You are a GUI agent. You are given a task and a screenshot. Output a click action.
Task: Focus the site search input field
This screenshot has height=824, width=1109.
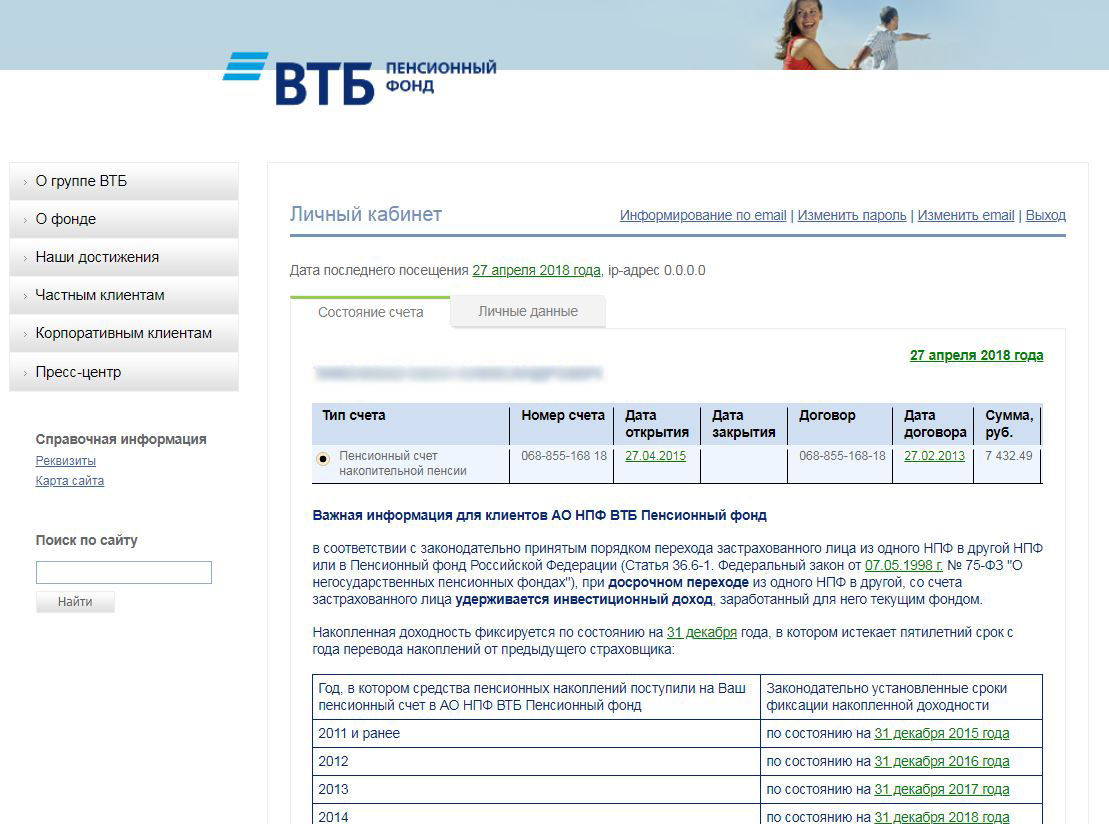point(124,572)
